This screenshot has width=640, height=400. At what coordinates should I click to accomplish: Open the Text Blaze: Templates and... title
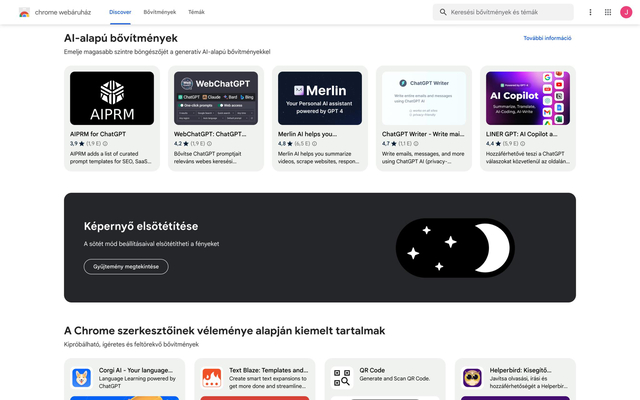pyautogui.click(x=269, y=370)
